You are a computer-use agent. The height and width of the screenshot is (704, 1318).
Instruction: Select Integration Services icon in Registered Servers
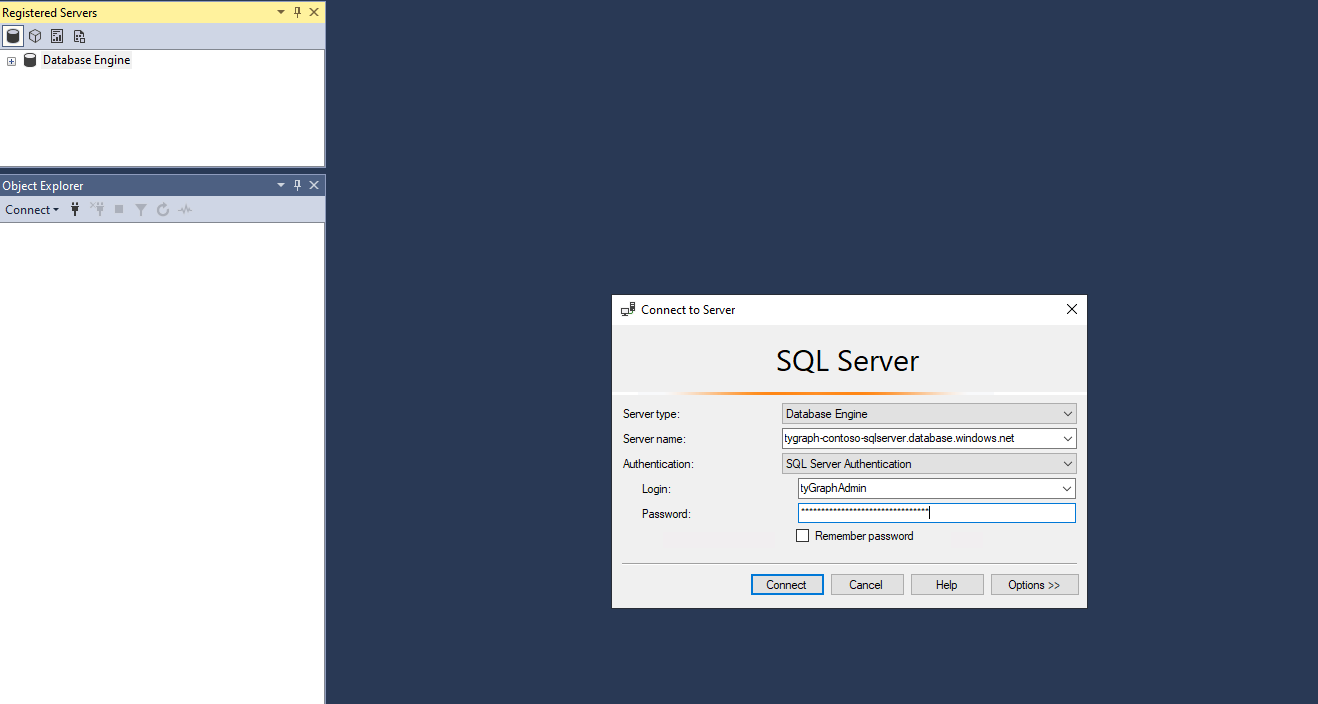pyautogui.click(x=79, y=36)
